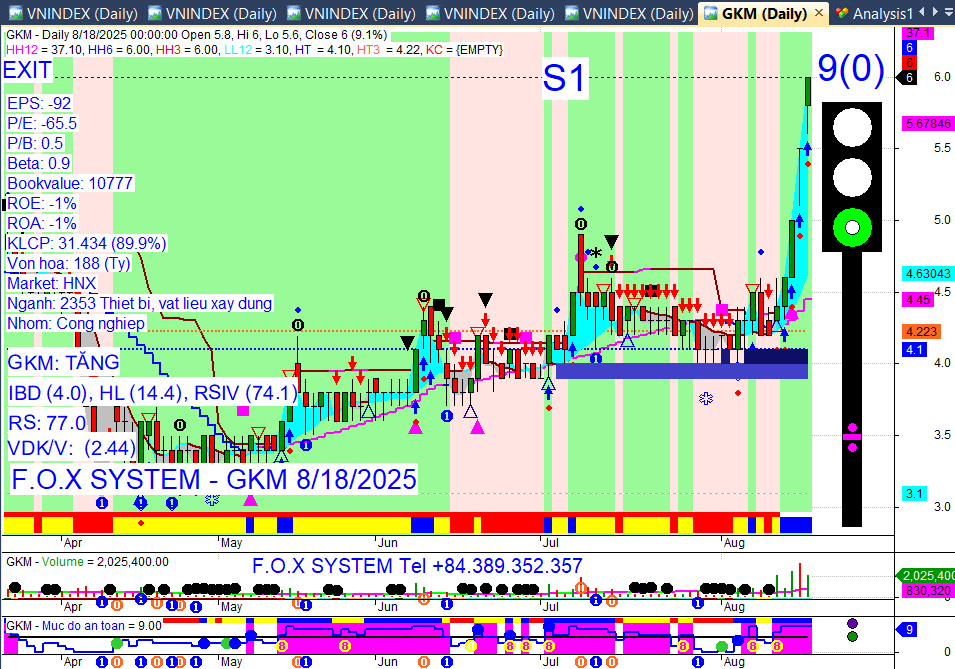
Task: Open the tab list dropdown arrow
Action: 948,12
